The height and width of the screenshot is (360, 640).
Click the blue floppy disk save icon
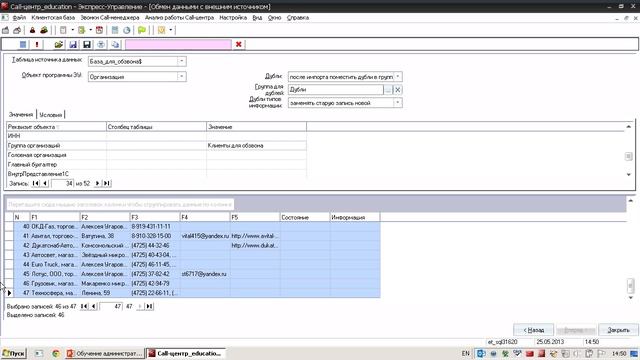pyautogui.click(x=73, y=44)
